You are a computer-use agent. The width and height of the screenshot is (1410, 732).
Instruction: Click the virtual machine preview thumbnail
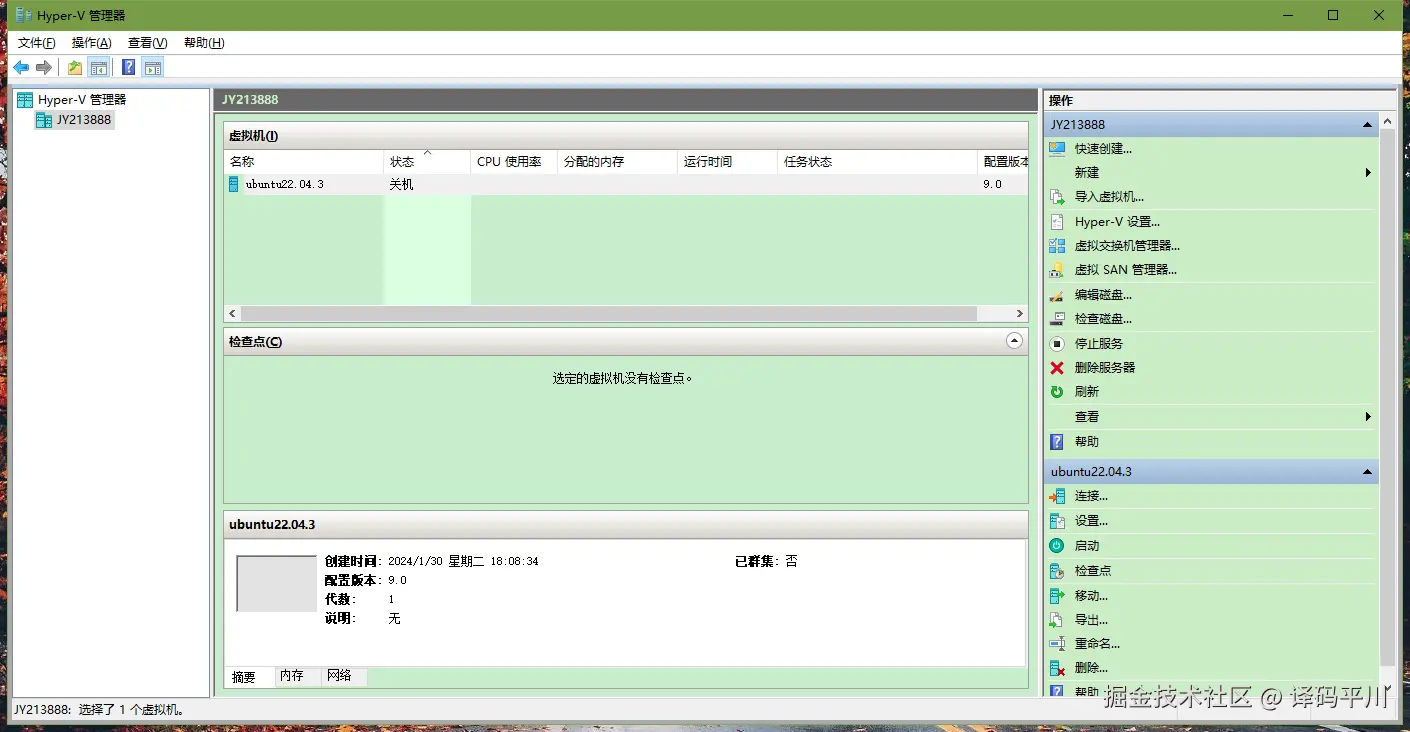pyautogui.click(x=276, y=584)
